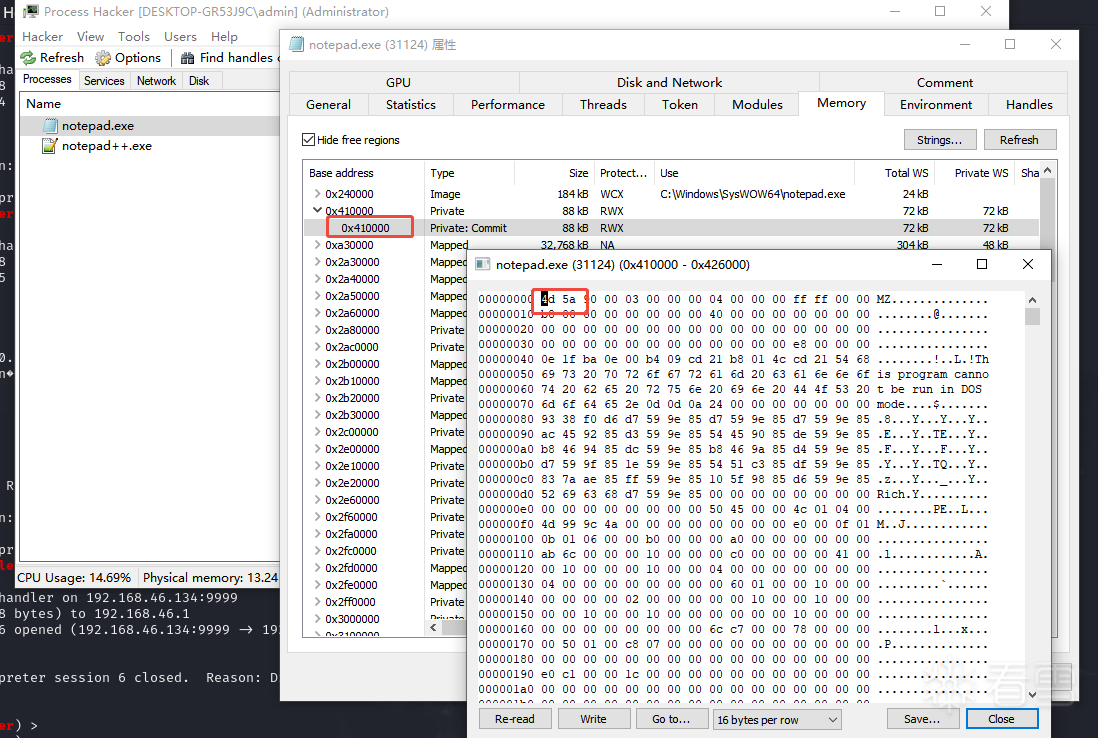Switch to the Network tab in Process Hacker

[156, 81]
